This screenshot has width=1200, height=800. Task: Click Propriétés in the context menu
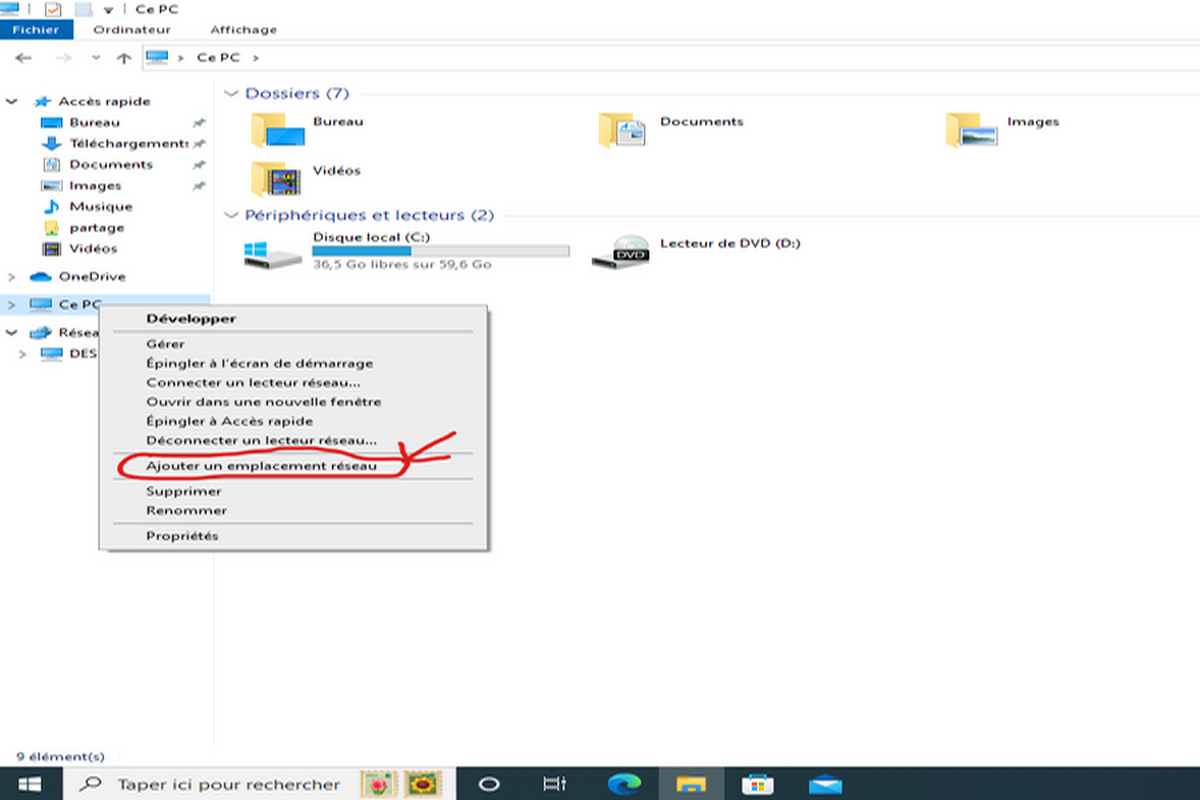182,536
